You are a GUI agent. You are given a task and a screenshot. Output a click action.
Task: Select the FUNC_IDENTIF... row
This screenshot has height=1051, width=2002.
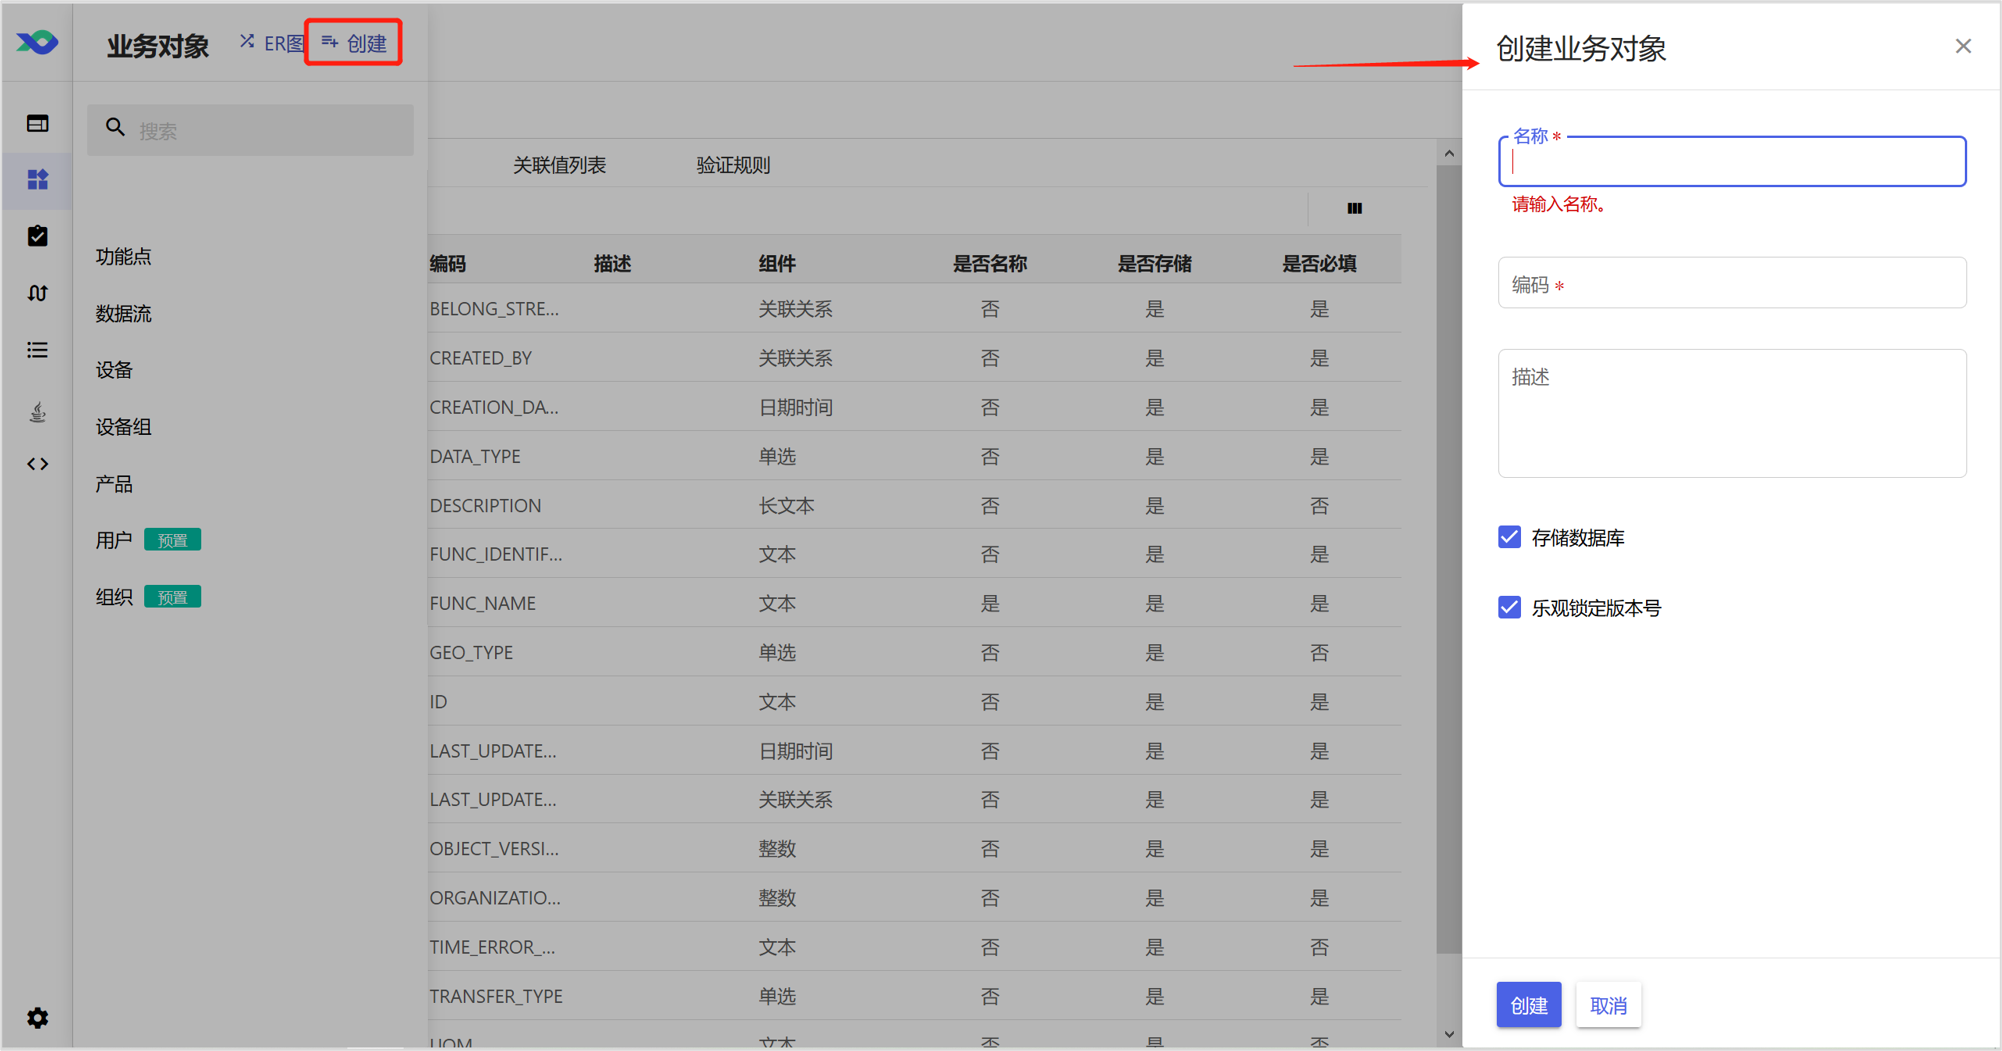point(914,554)
